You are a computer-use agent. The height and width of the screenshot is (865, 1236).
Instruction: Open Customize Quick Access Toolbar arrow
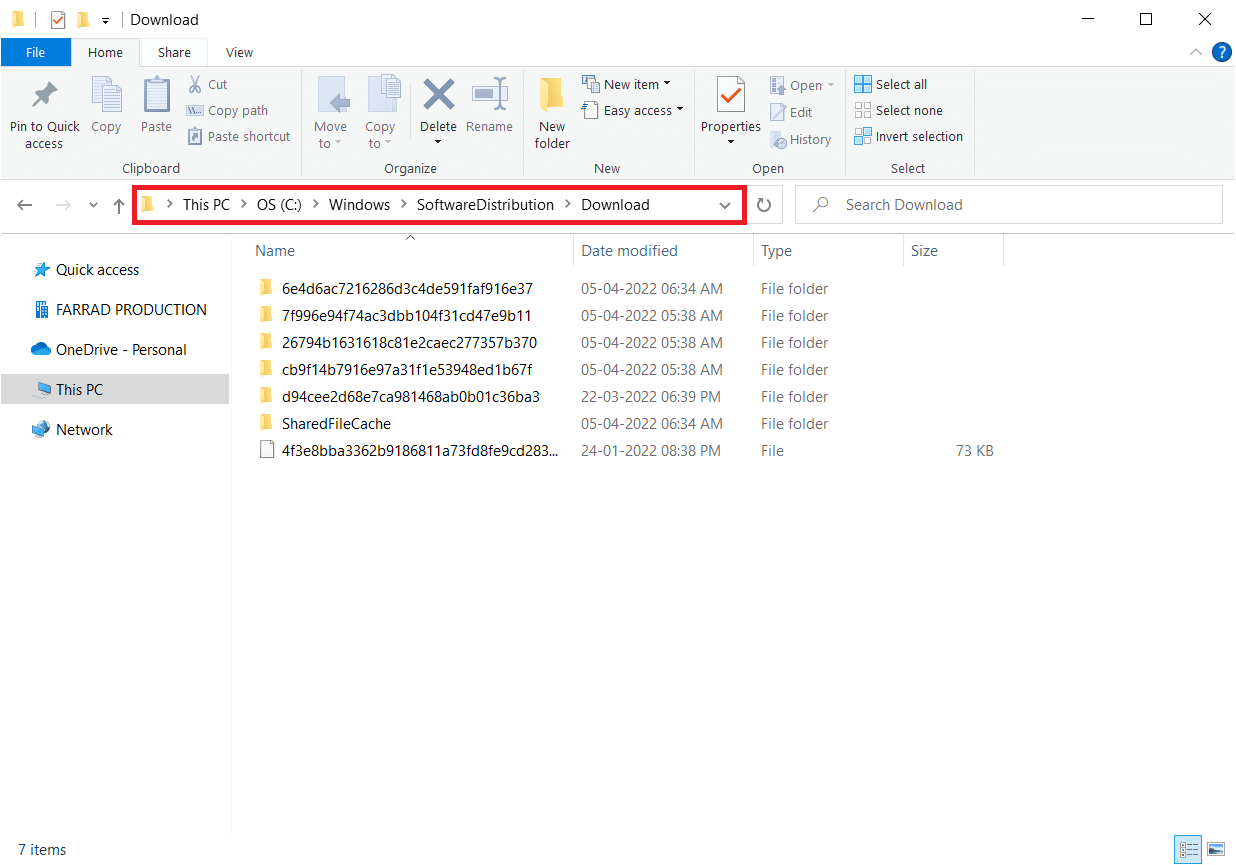pos(105,20)
